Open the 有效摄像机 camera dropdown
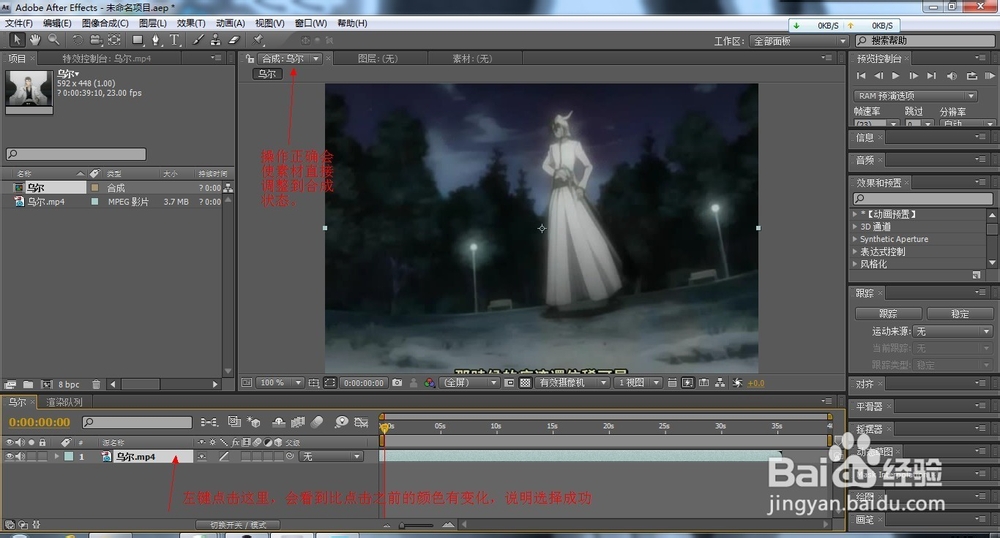This screenshot has height=538, width=1000. tap(571, 383)
